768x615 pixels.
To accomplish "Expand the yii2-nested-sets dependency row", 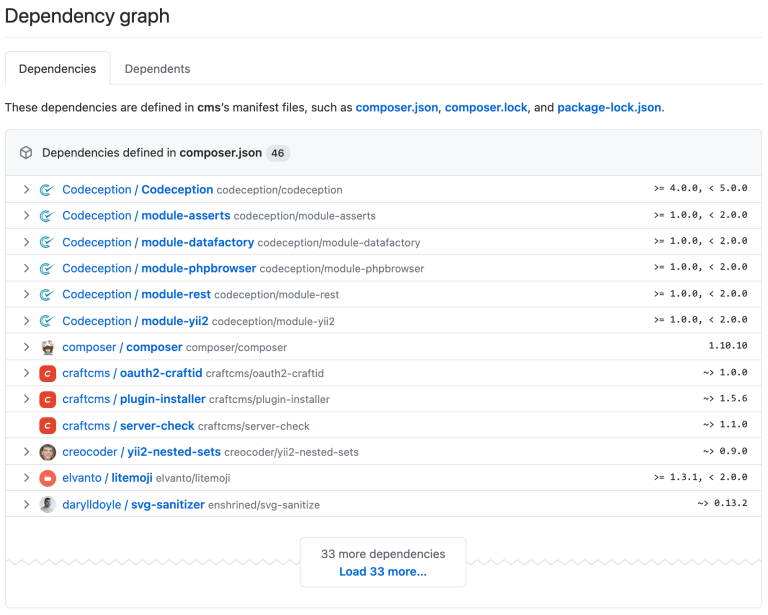I will 26,452.
